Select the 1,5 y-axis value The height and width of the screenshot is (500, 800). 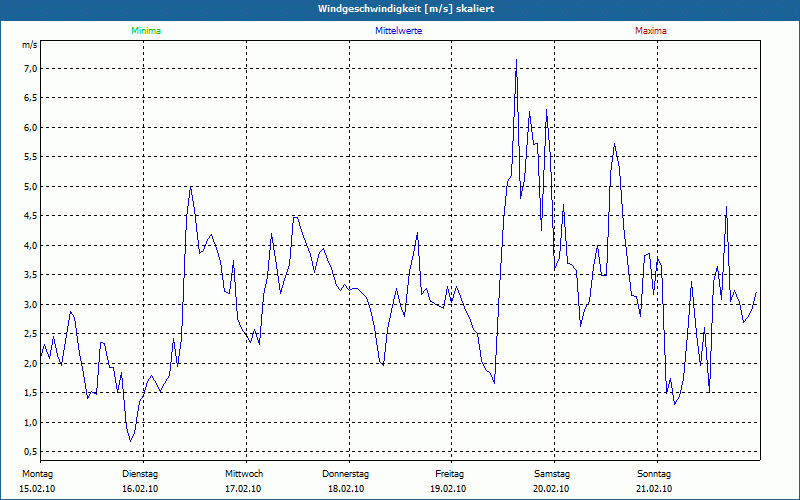(x=31, y=393)
